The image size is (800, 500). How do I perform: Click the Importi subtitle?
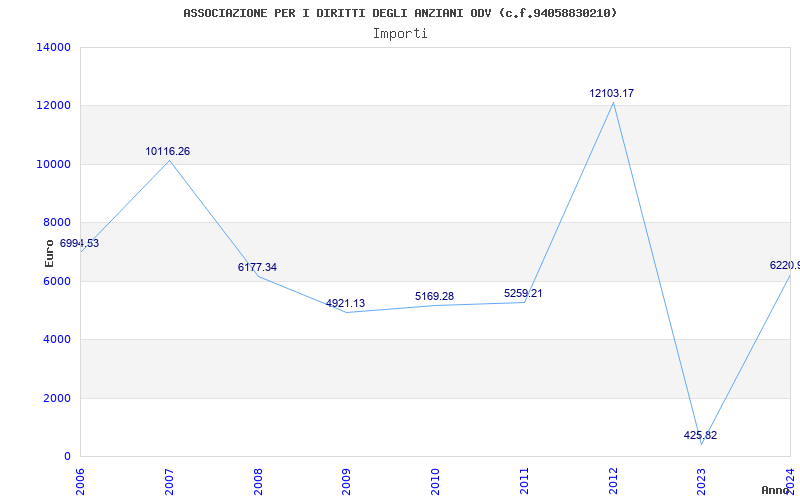click(400, 34)
